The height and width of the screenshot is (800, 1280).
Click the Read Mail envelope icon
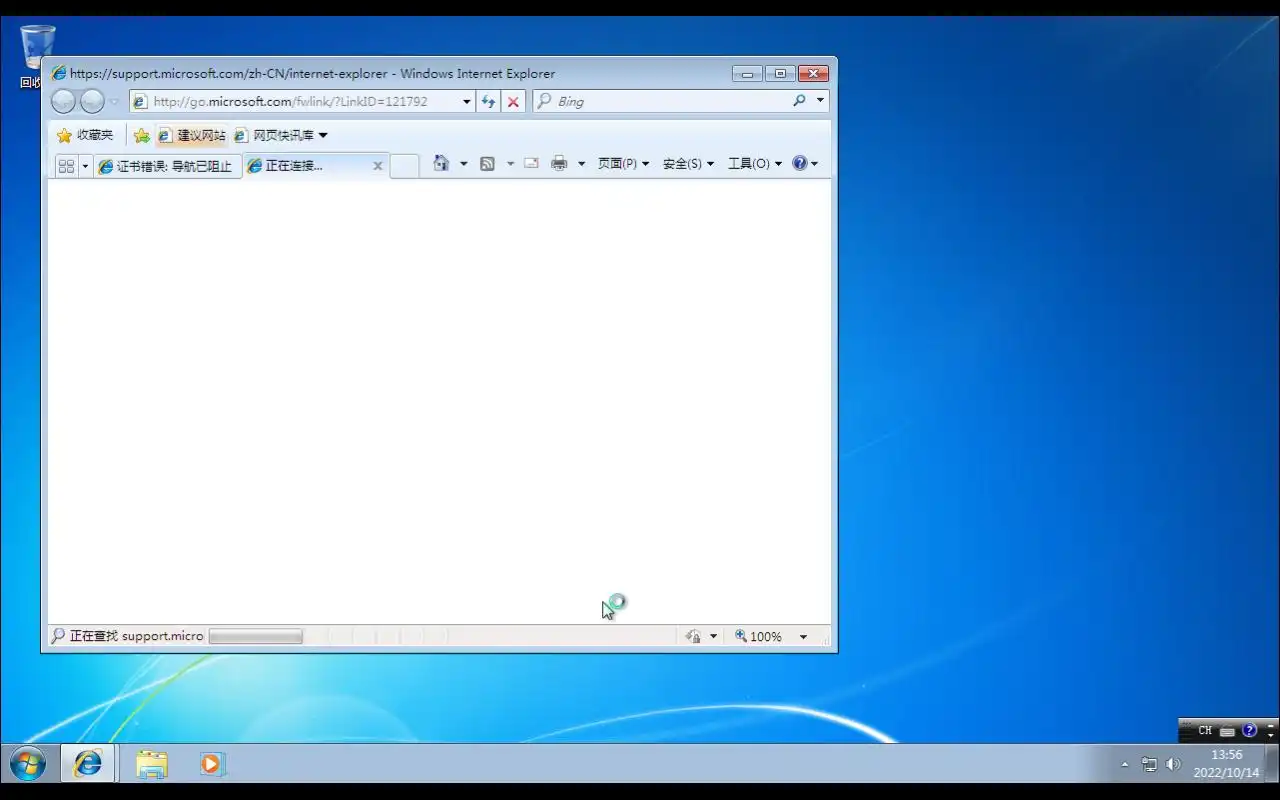coord(531,163)
